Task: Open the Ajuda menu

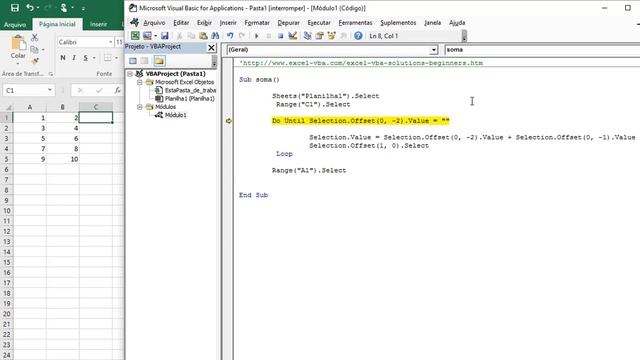Action: point(457,23)
